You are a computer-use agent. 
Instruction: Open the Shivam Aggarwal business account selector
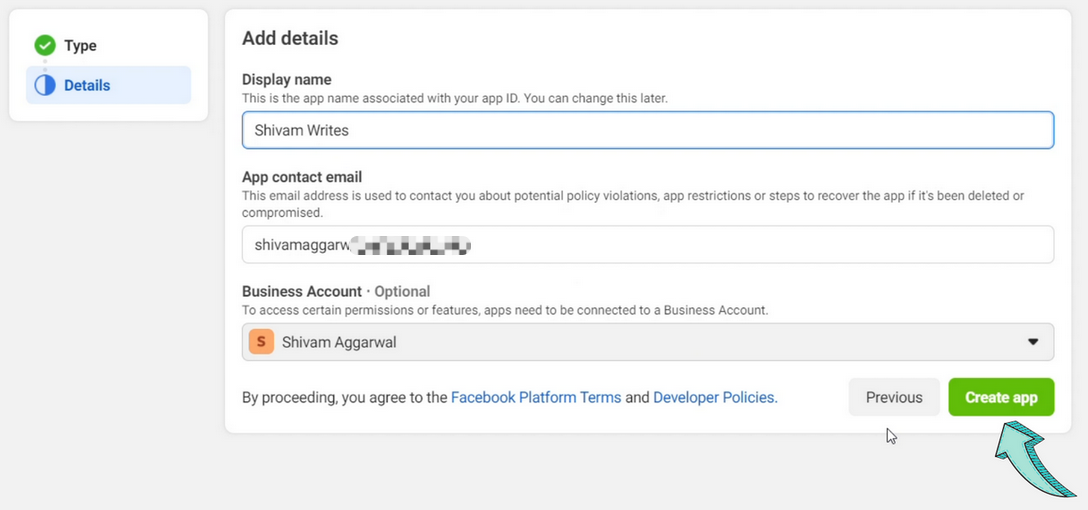pos(640,342)
